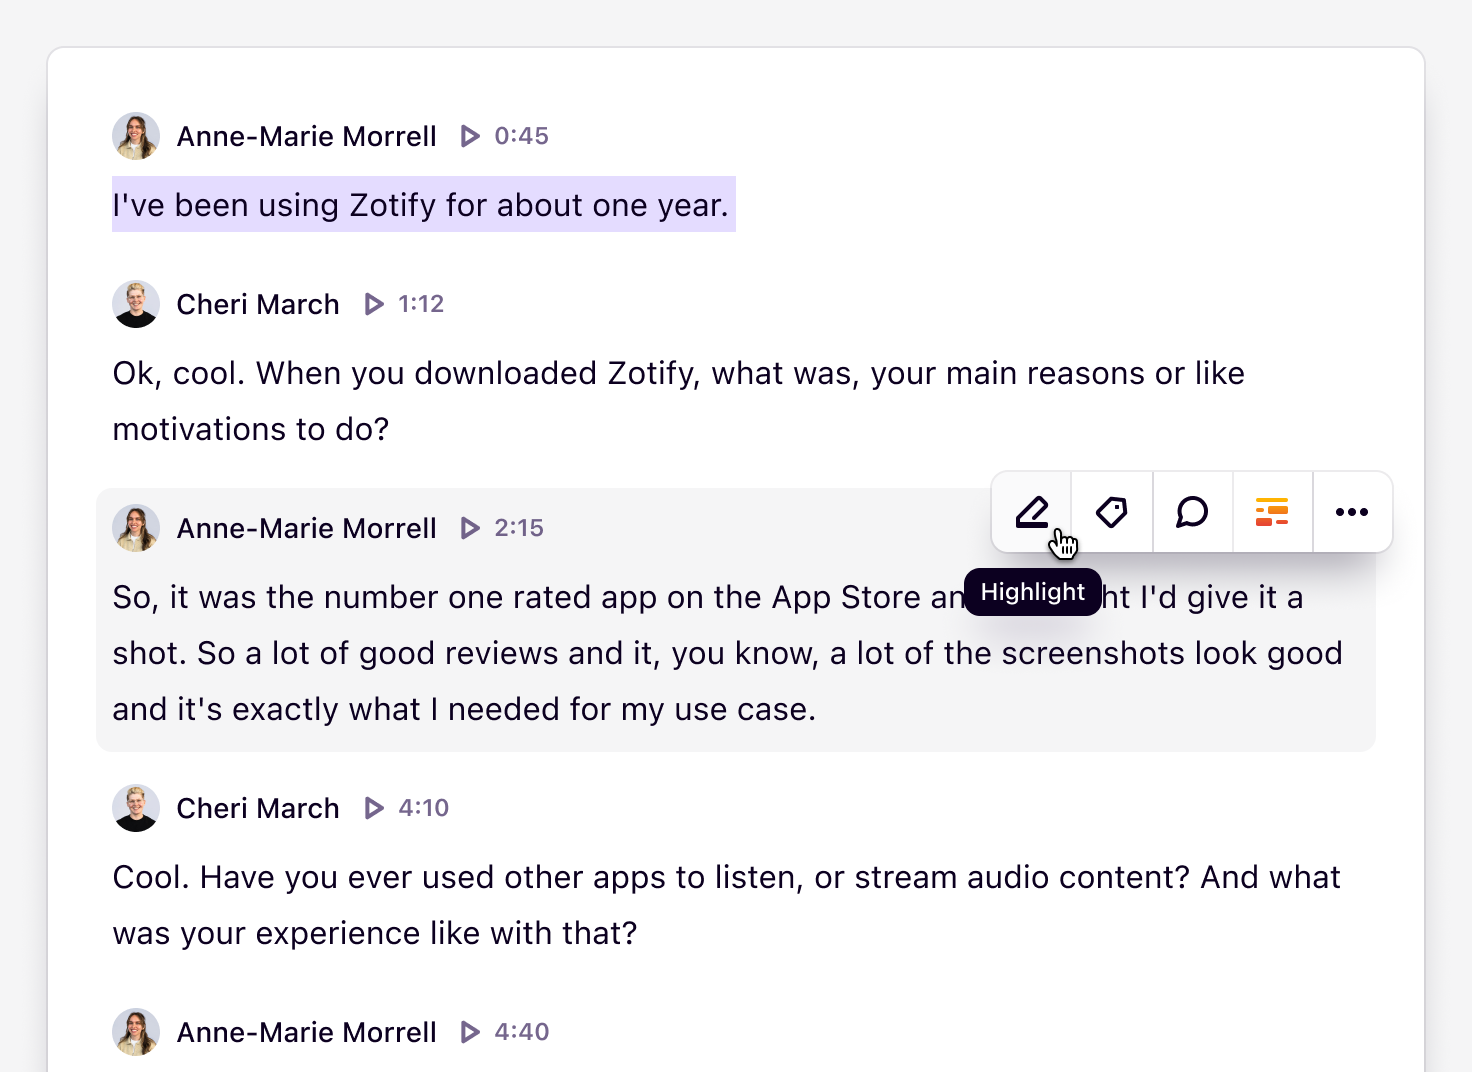
Task: Click Anne-Marie Morrell's profile avatar
Action: [136, 136]
